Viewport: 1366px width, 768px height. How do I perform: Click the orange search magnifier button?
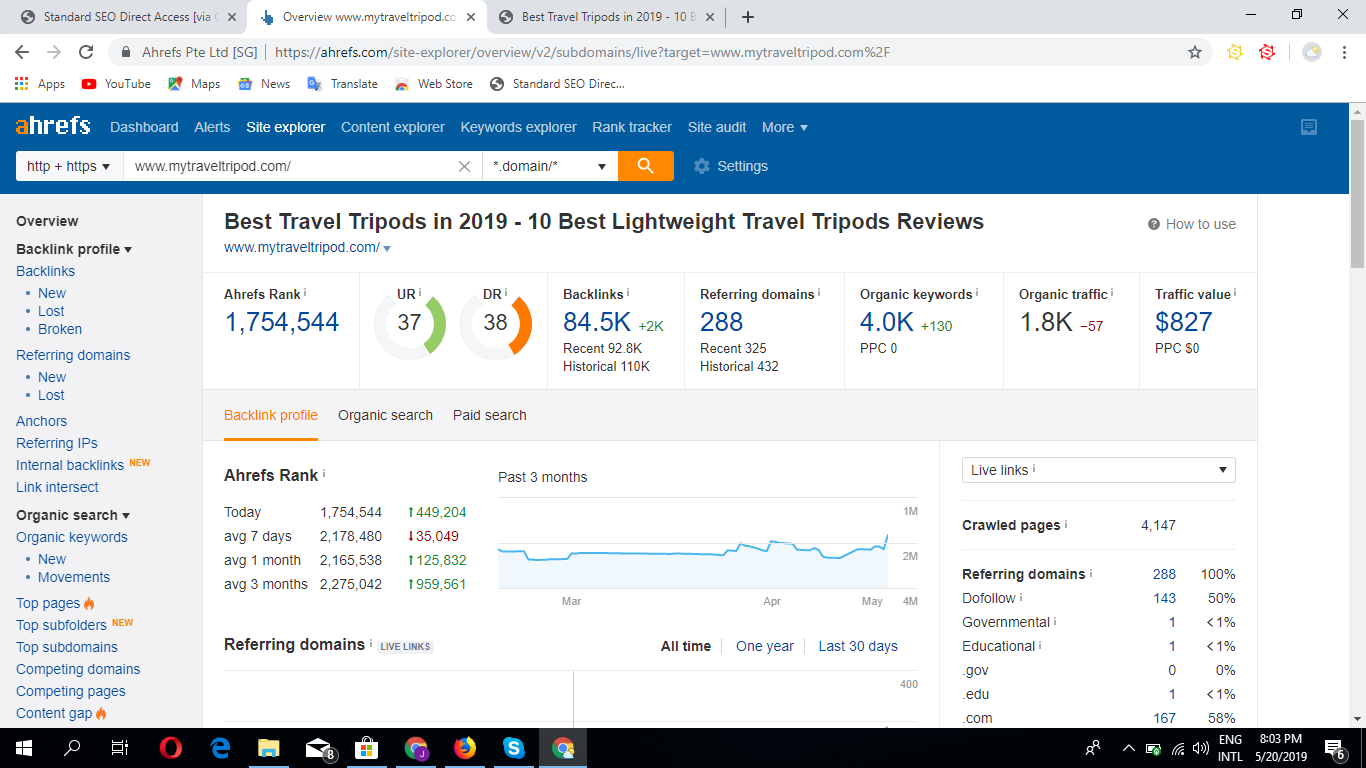645,166
